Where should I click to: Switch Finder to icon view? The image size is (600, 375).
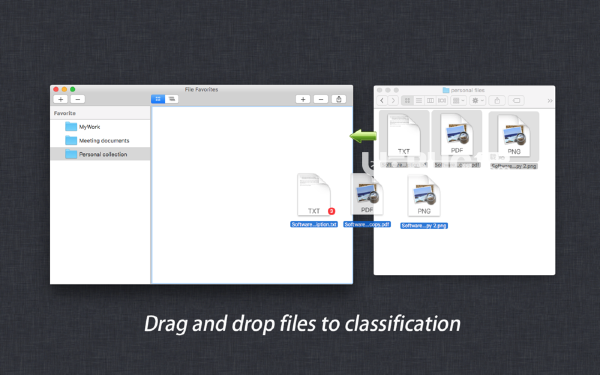[407, 101]
